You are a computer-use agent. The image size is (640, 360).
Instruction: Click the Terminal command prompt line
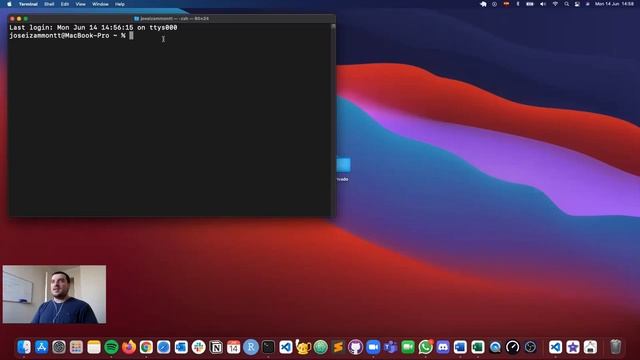coord(71,36)
